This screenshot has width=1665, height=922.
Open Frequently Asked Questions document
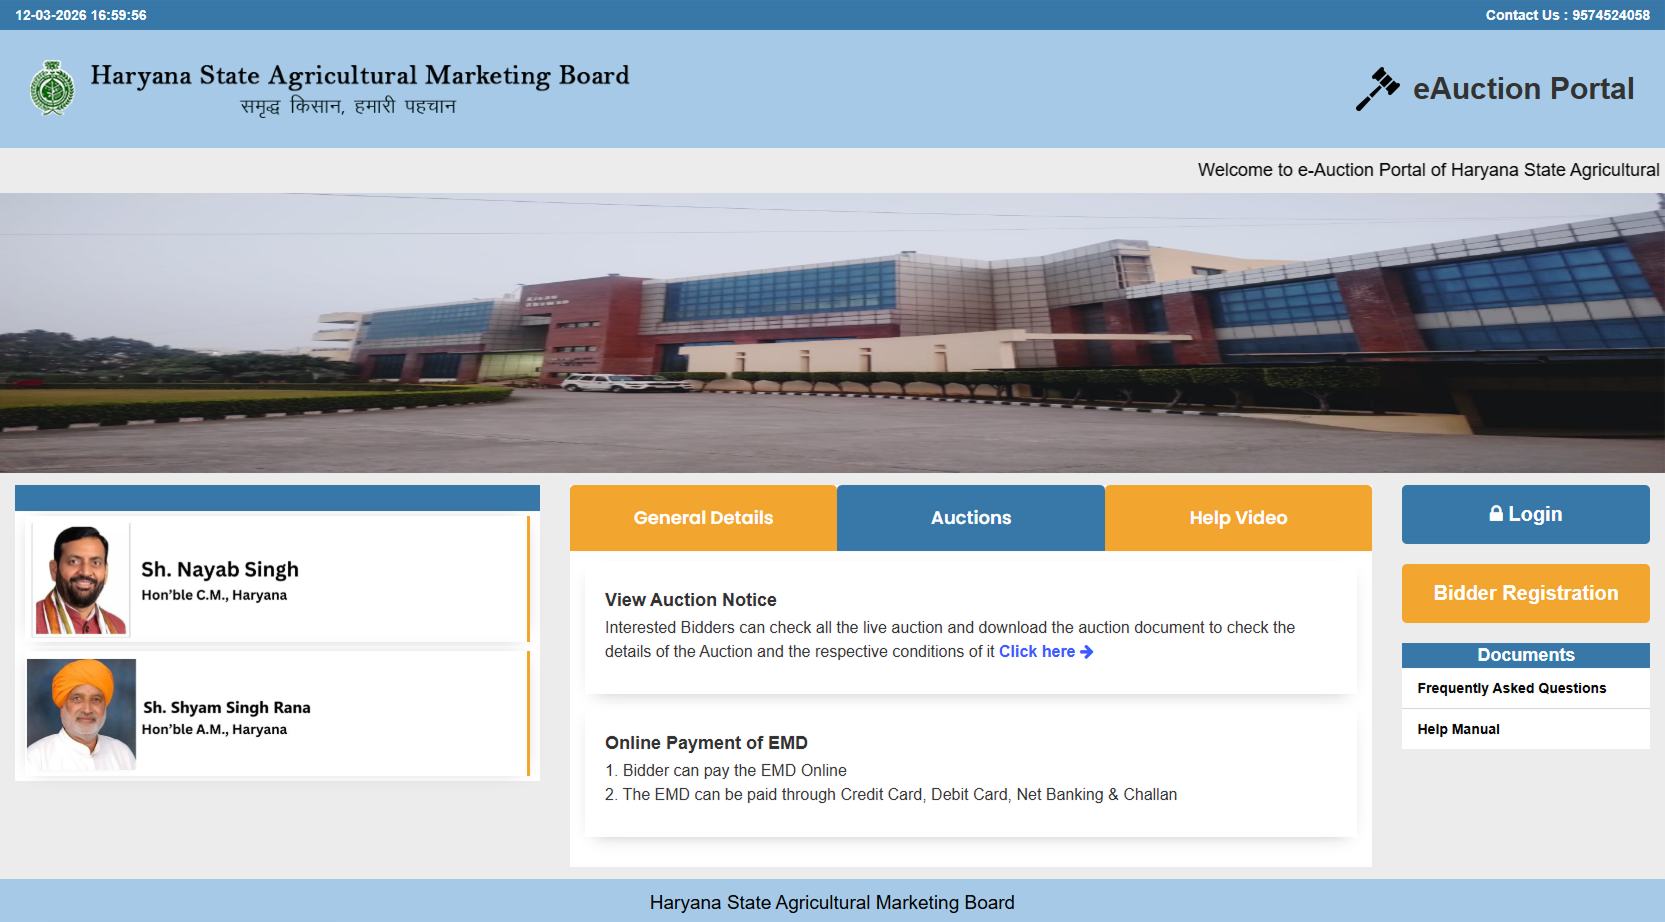click(1511, 688)
